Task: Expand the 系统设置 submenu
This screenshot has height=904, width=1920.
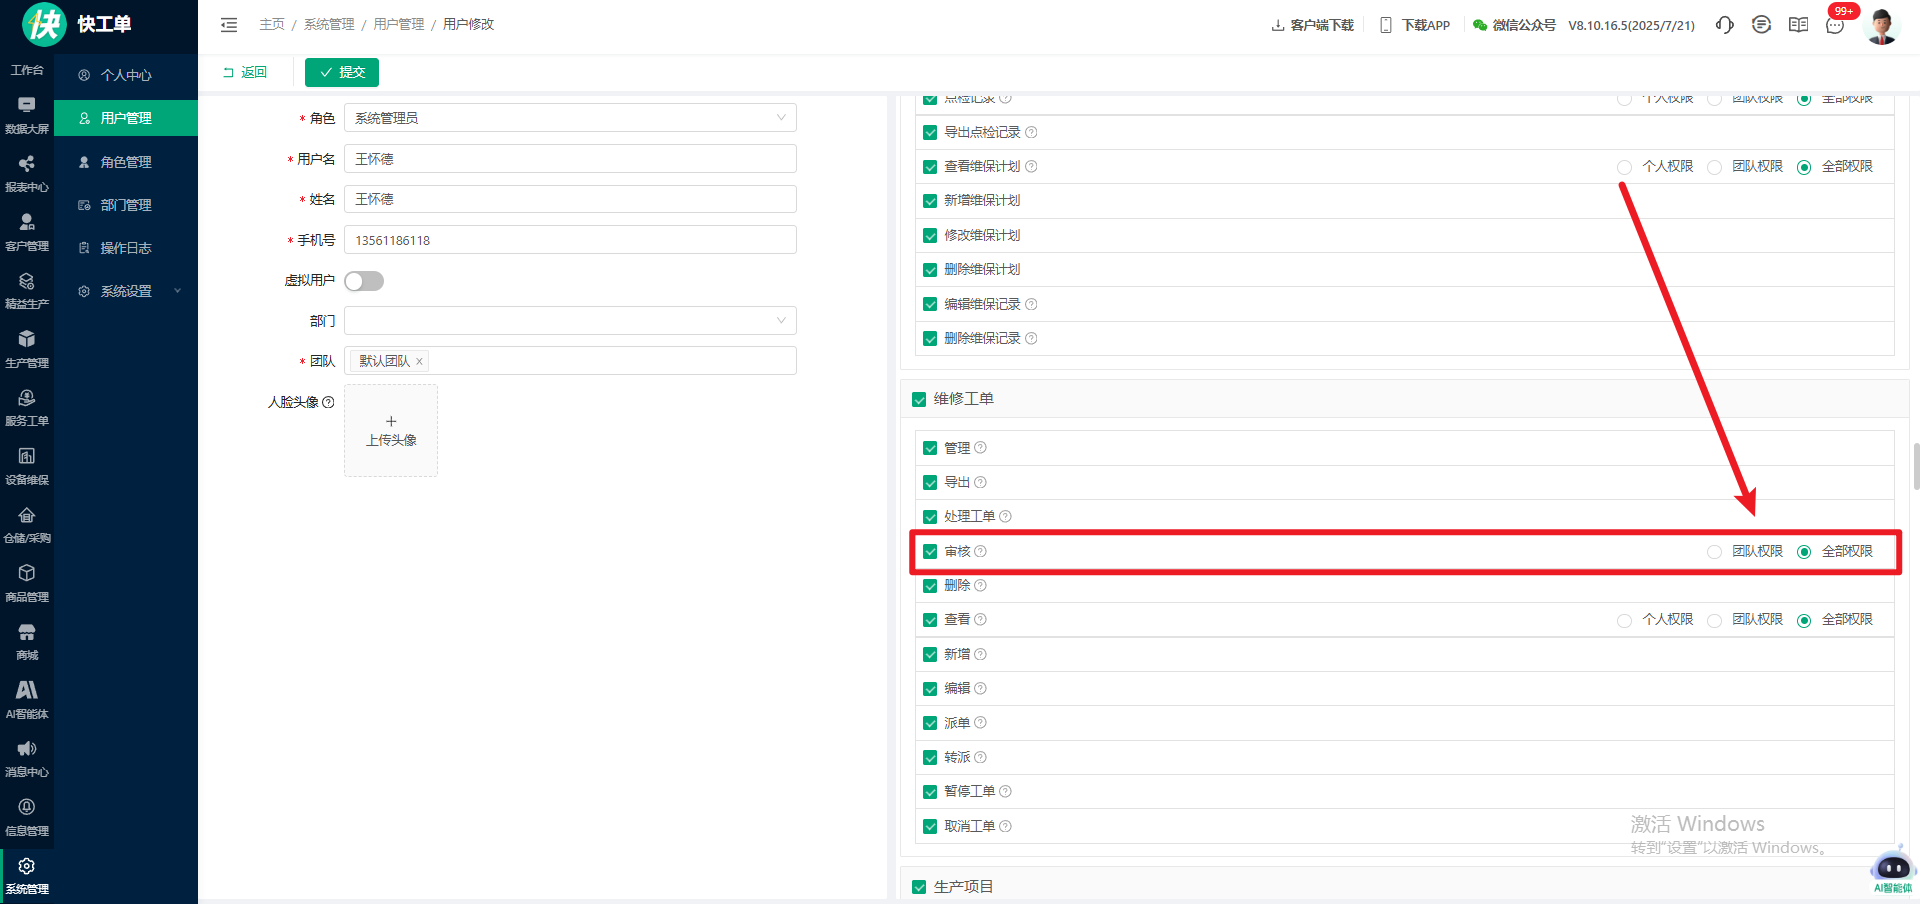Action: (x=126, y=291)
